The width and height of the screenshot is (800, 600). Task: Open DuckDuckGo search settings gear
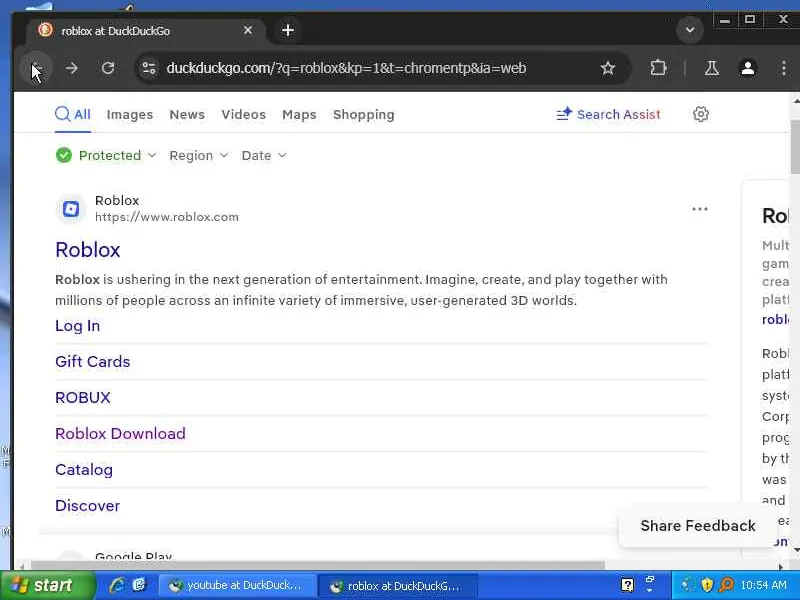pyautogui.click(x=701, y=114)
